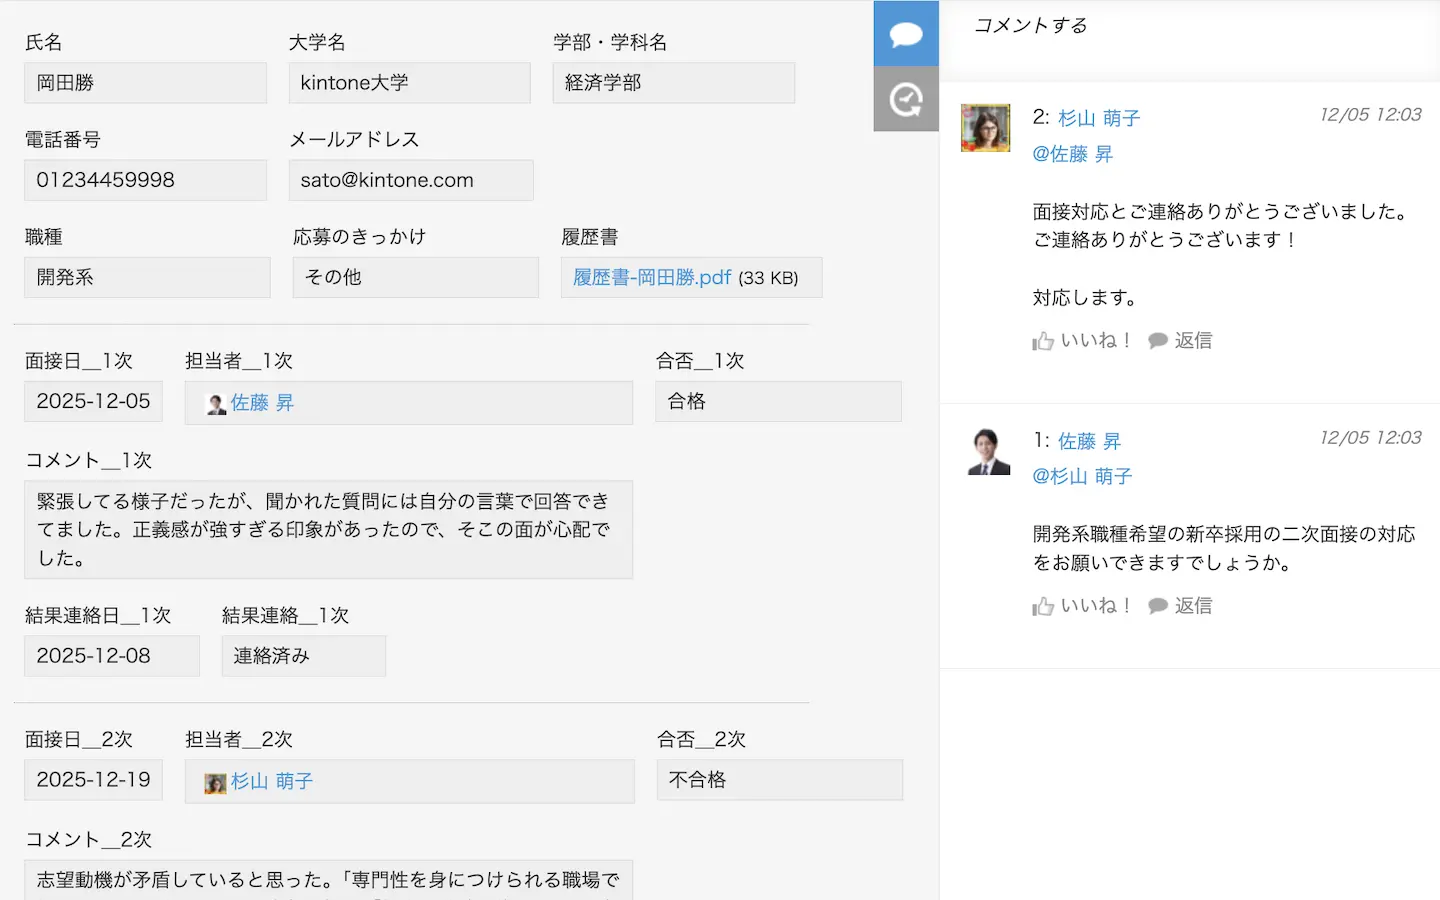
Task: Click the small user icon beside 杉山 萌子 in 担当者__2次
Action: (215, 783)
